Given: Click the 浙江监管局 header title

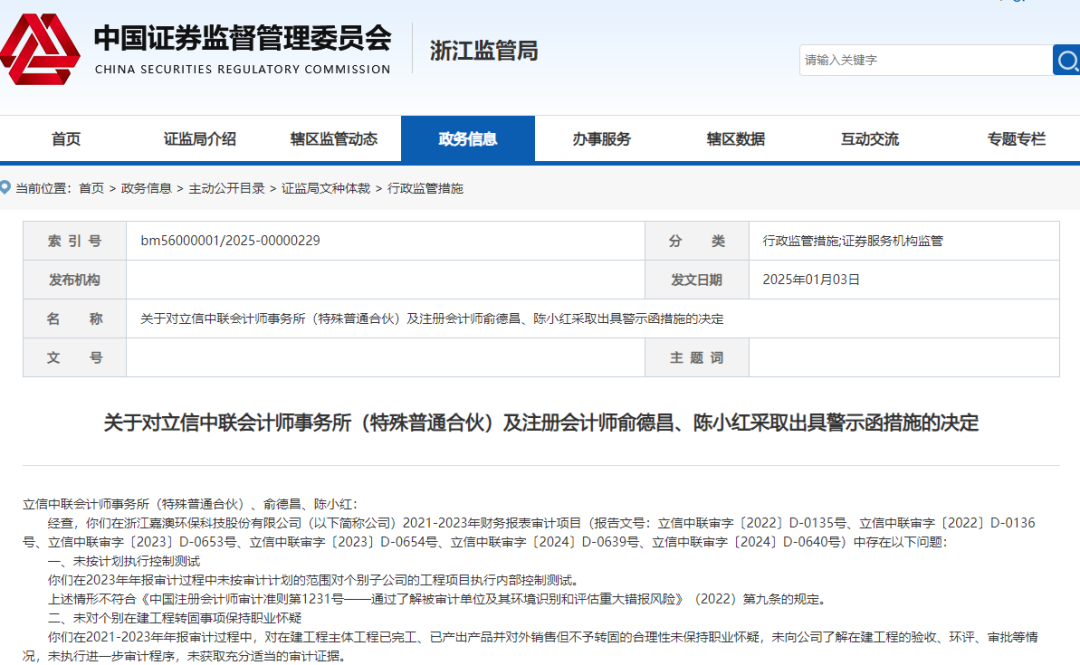Looking at the screenshot, I should (484, 51).
